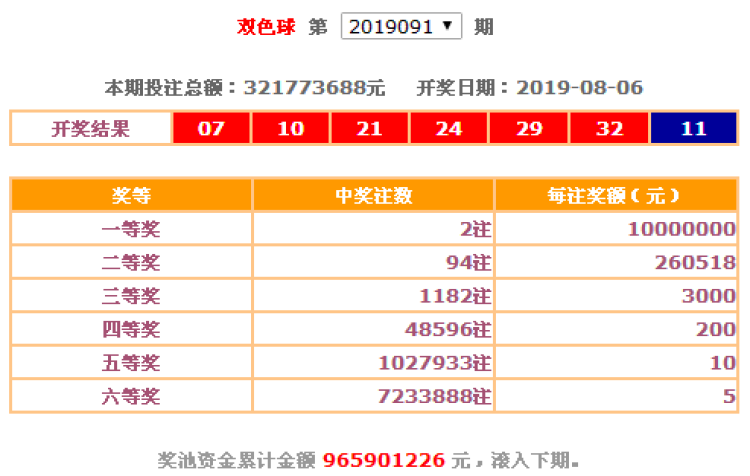
Task: Click the 奖等 column header
Action: tap(131, 196)
